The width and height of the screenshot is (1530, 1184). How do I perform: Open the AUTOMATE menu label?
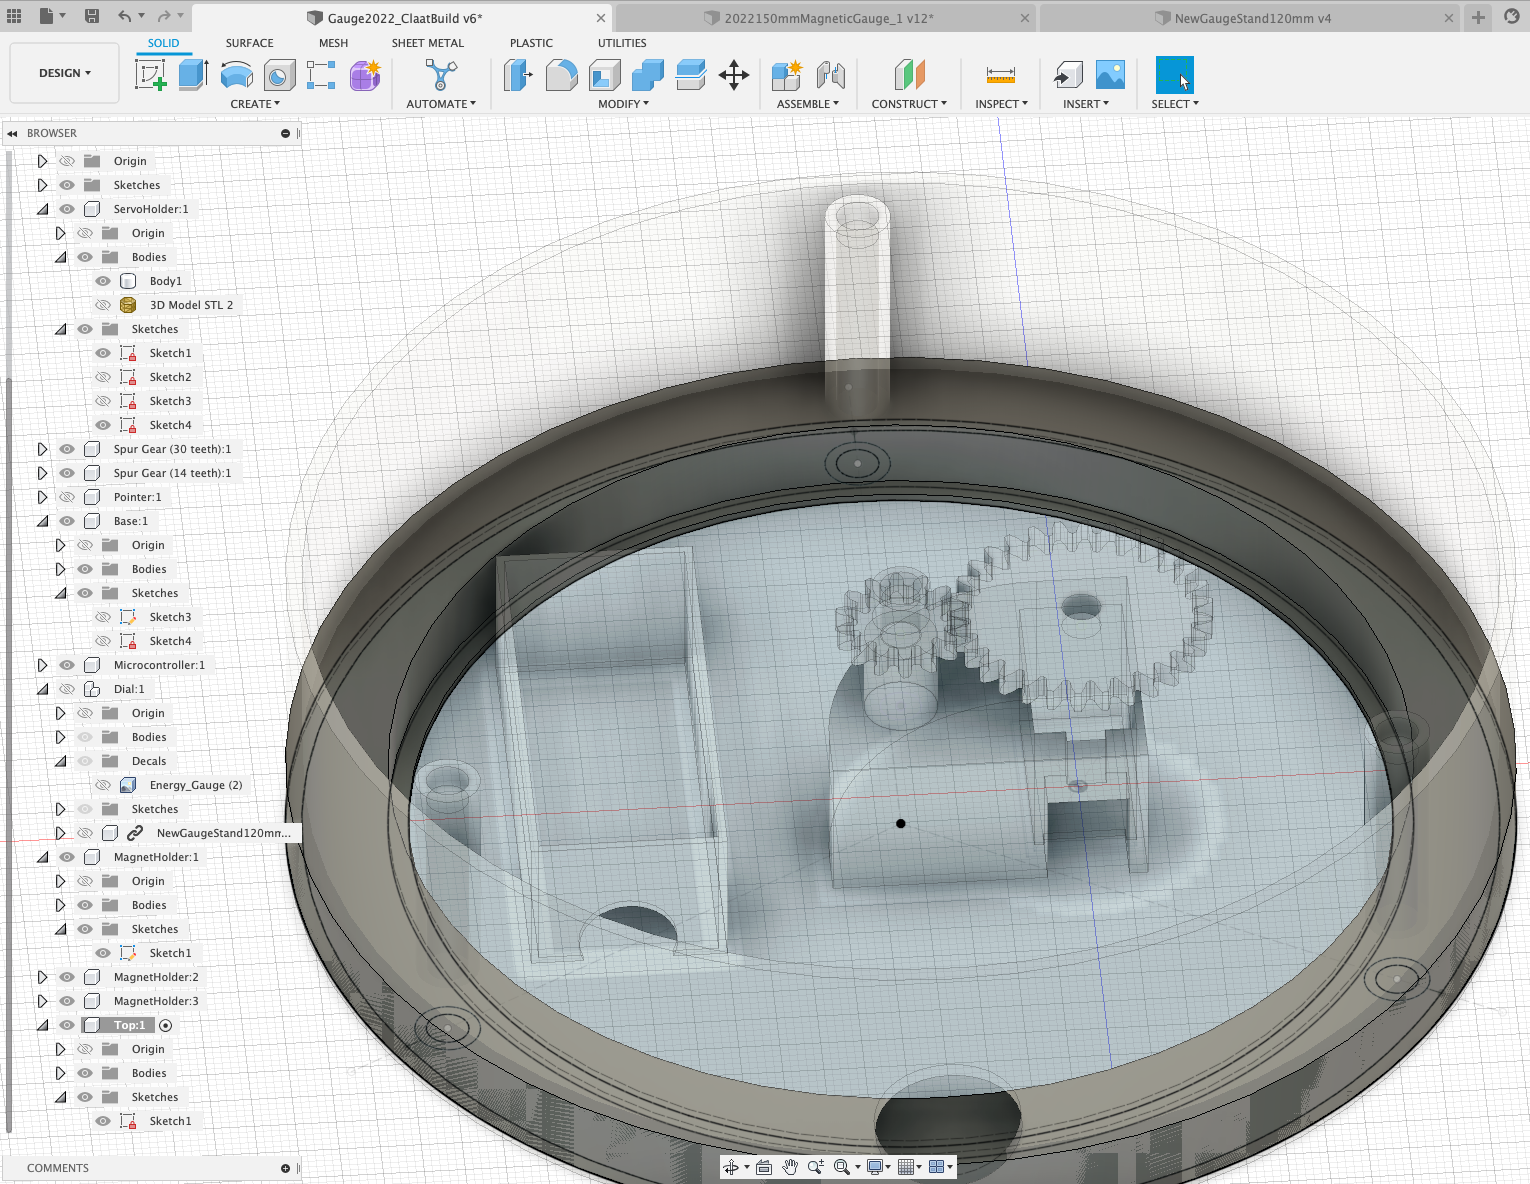(x=441, y=104)
